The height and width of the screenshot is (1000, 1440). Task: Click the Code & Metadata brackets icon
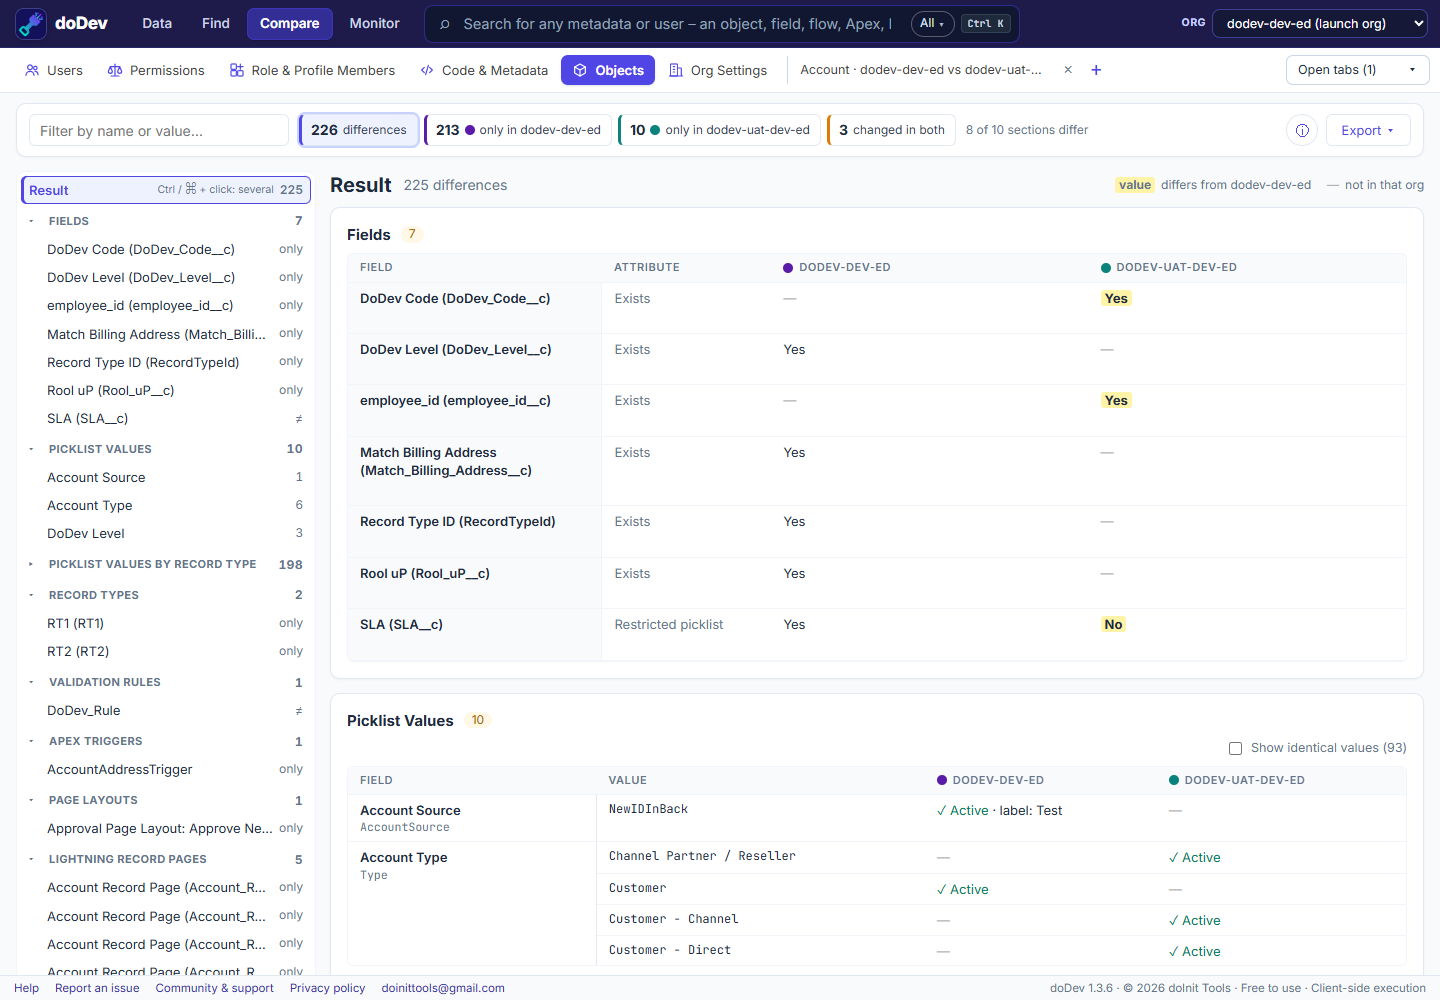(427, 70)
